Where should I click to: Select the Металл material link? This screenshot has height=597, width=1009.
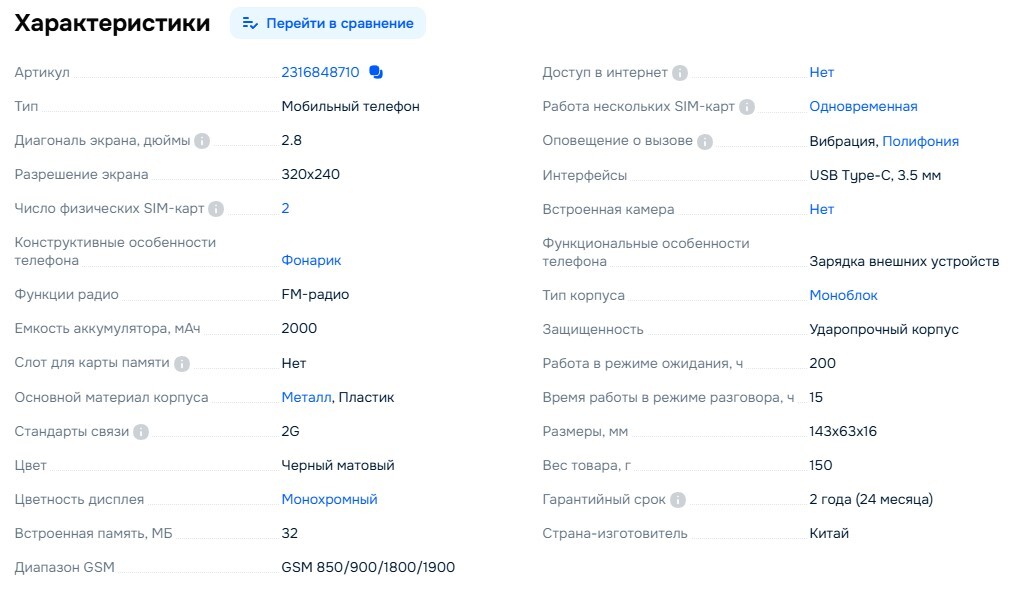tap(305, 397)
